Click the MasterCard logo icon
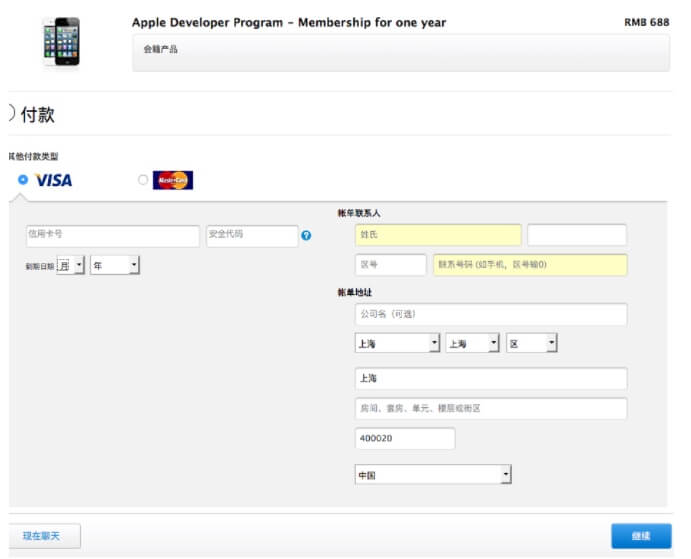Screen dimensions: 691x559 pyautogui.click(x=173, y=180)
